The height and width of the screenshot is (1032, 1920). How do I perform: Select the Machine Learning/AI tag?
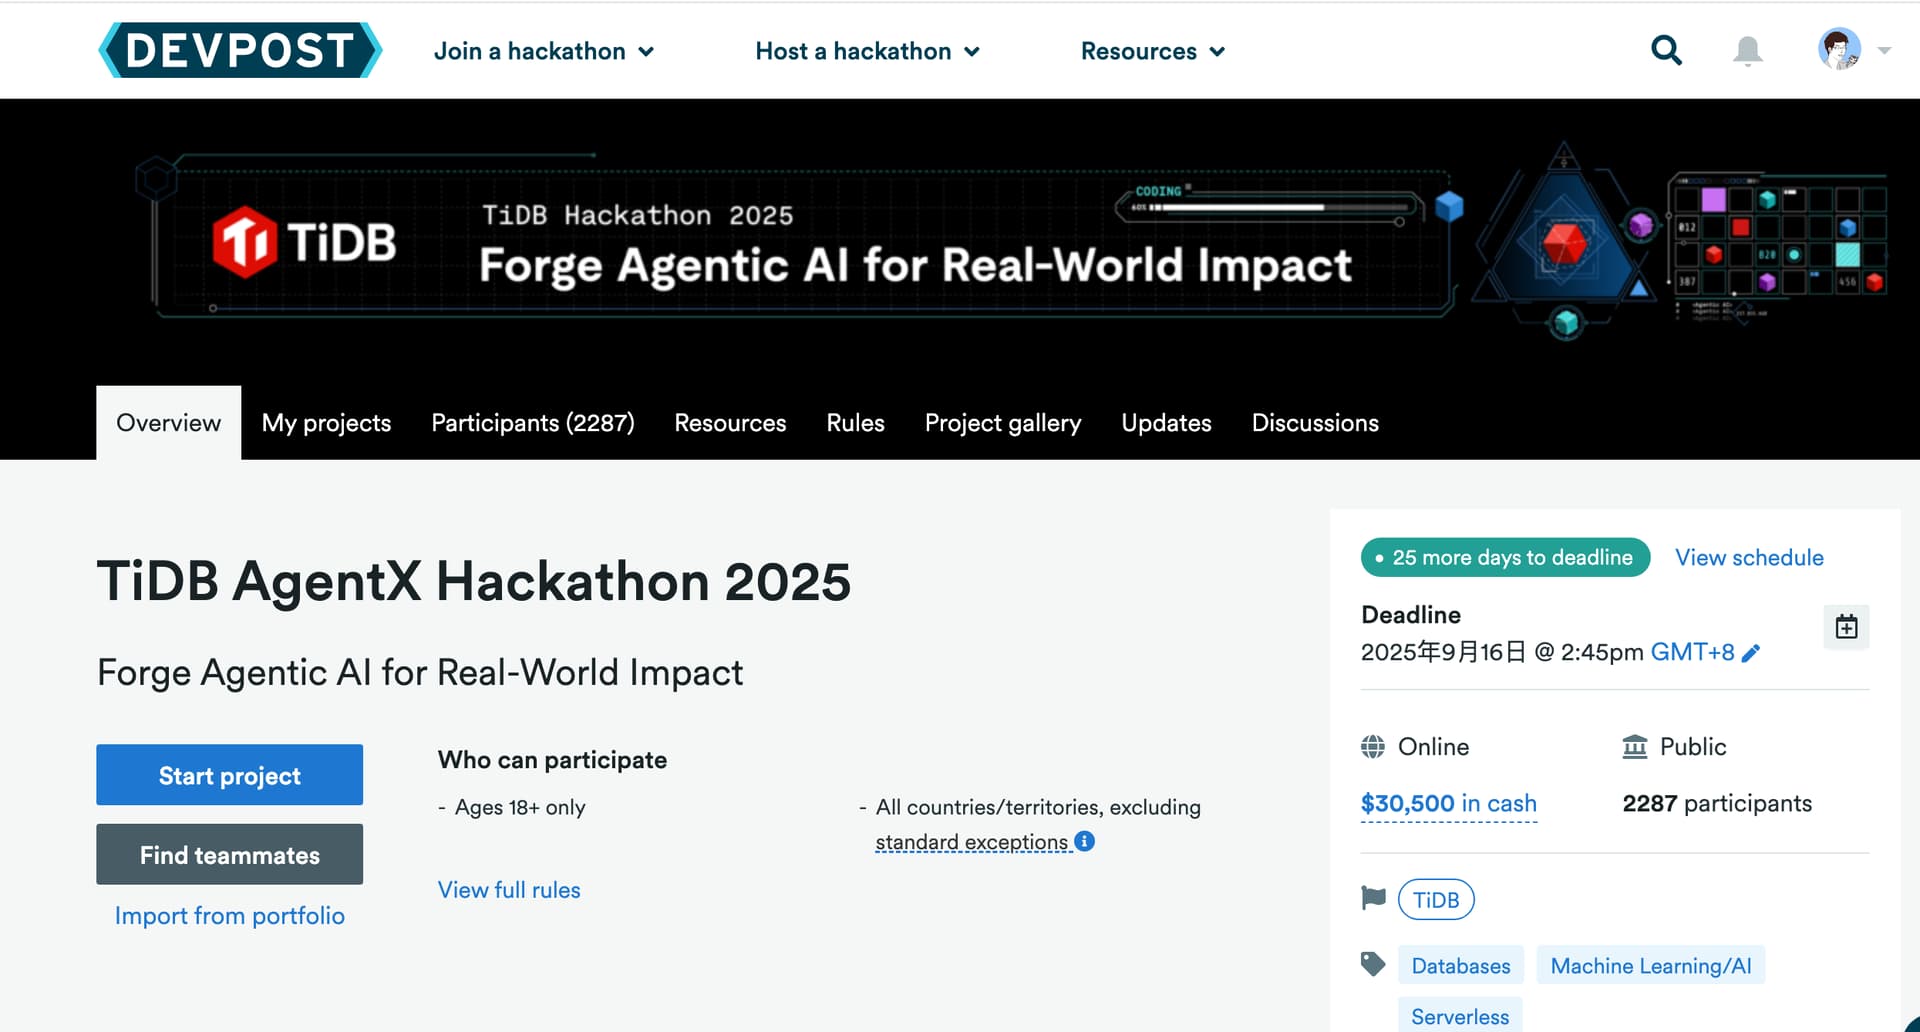1650,966
